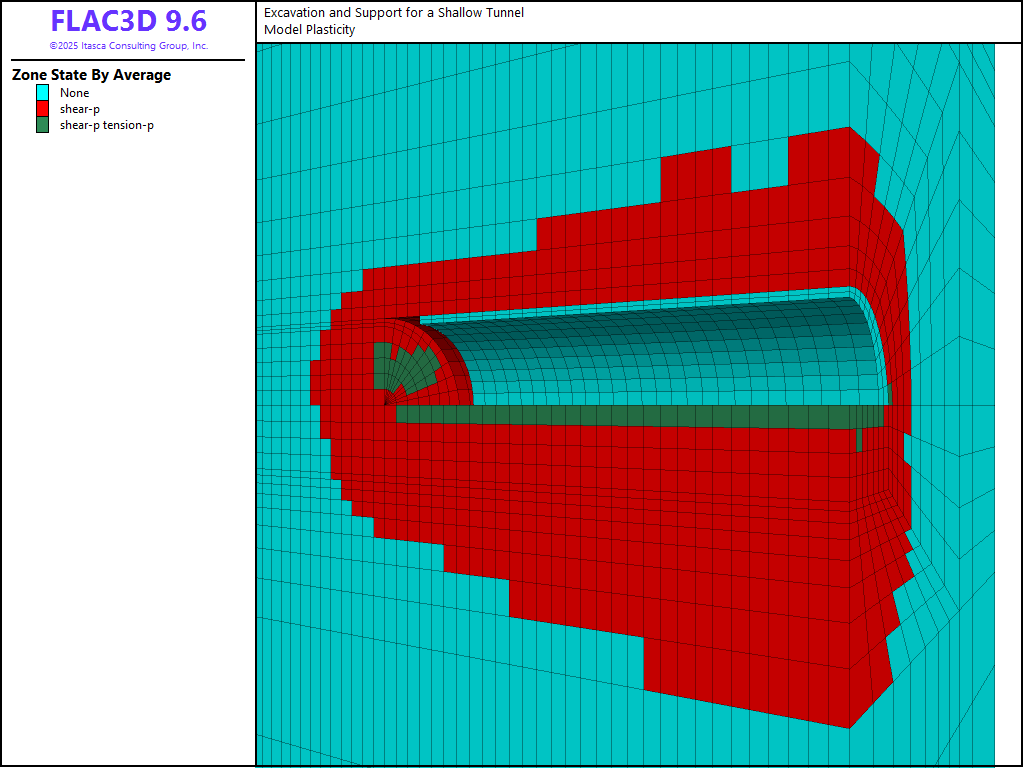Viewport: 1024px width, 768px height.
Task: Pick the green tension strip along tunnel floor
Action: [x=620, y=415]
